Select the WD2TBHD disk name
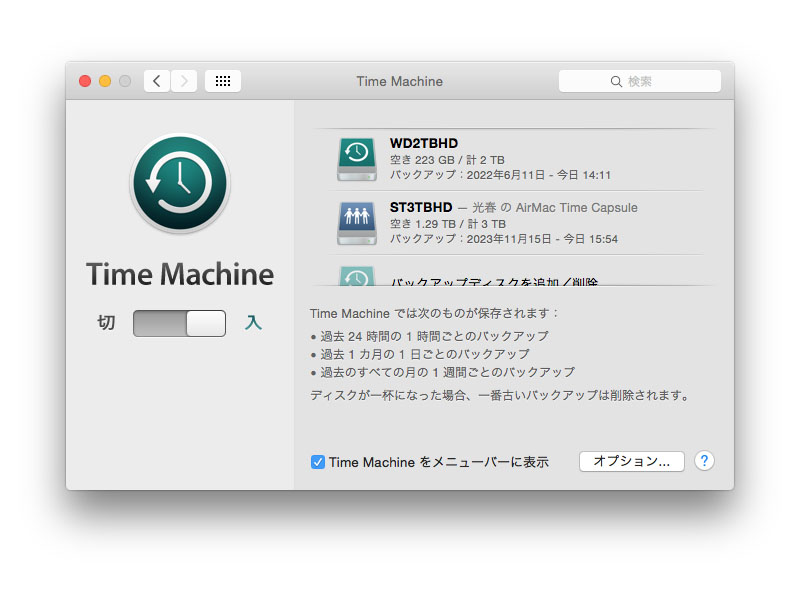800x600 pixels. 423,143
